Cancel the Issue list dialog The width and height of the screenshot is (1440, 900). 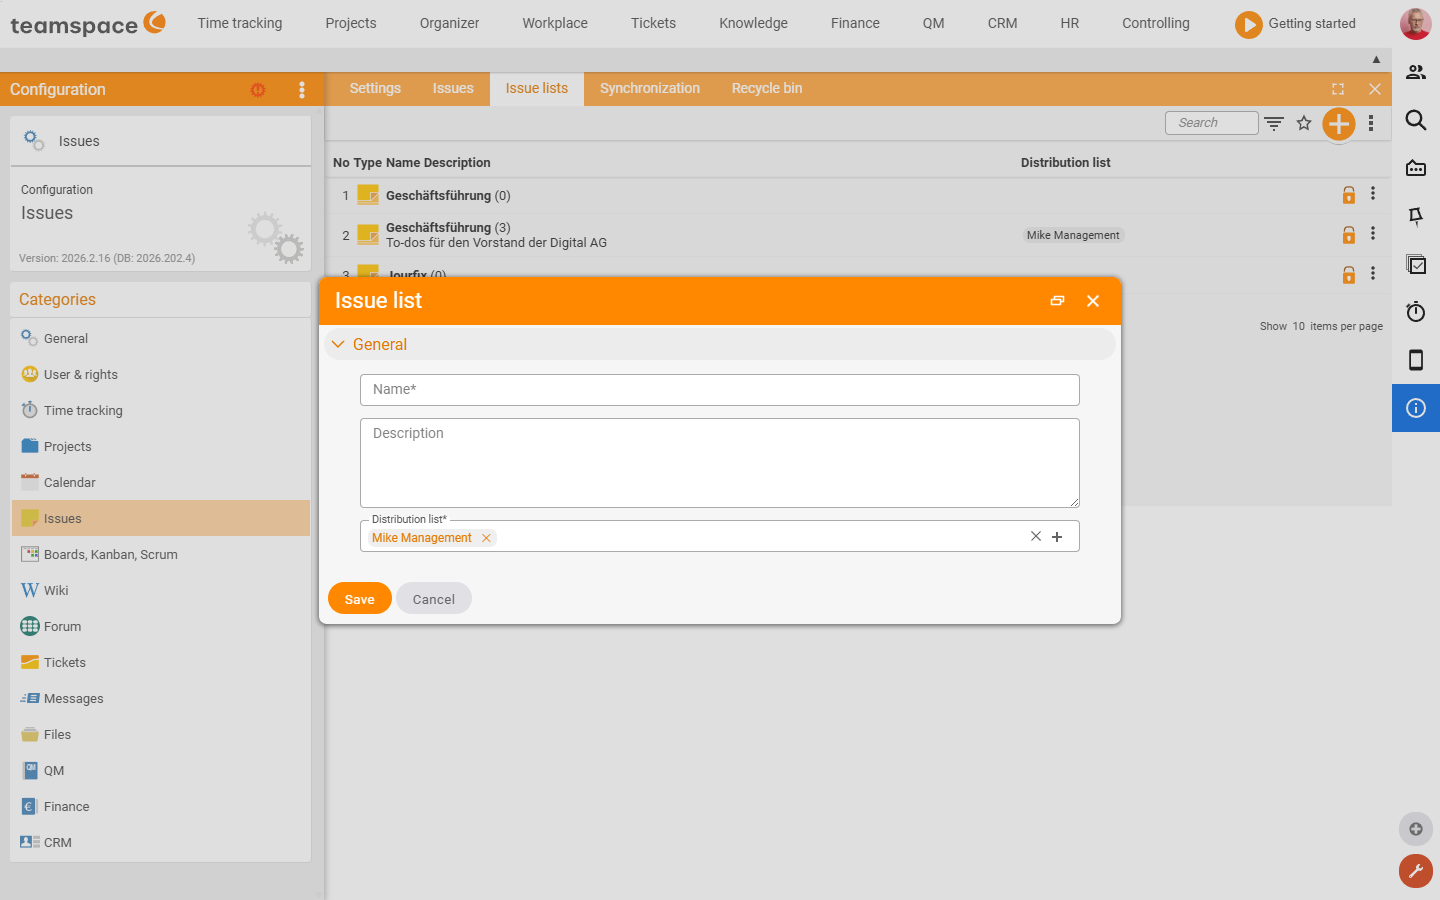coord(434,599)
